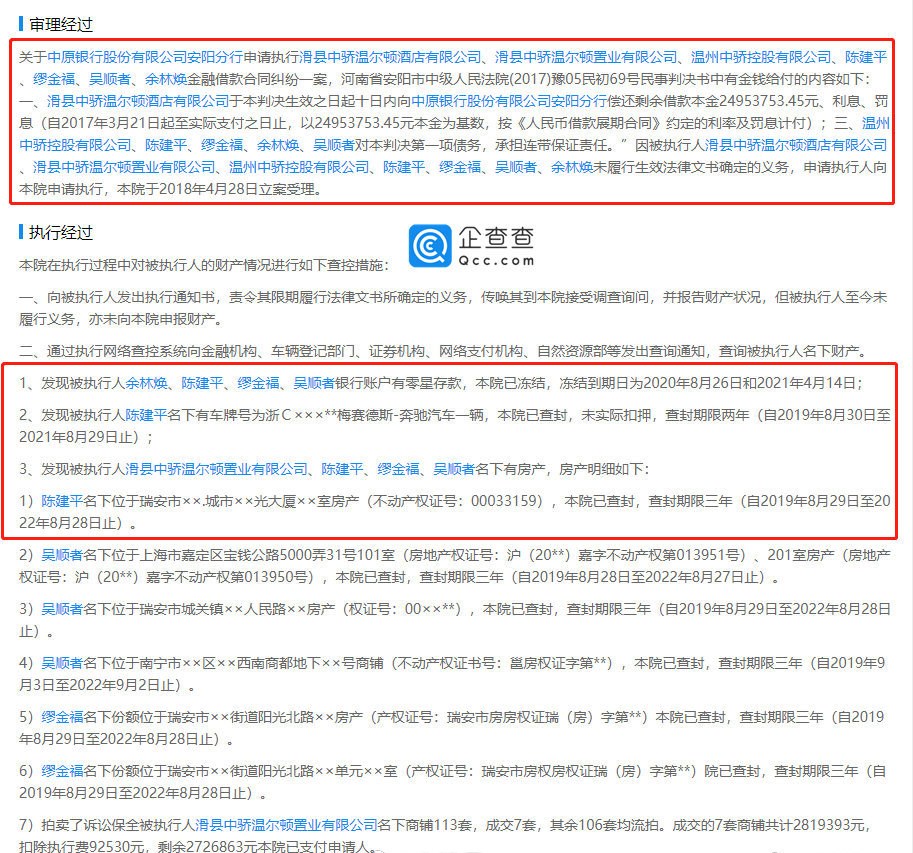Click '邕房权证字第**' certificate text
The image size is (913, 853).
[558, 663]
